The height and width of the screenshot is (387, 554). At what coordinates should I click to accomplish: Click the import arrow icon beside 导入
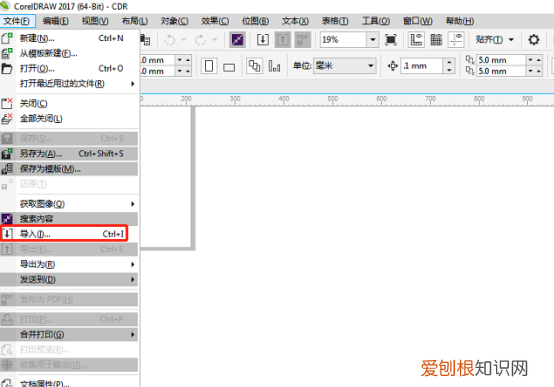(7, 234)
